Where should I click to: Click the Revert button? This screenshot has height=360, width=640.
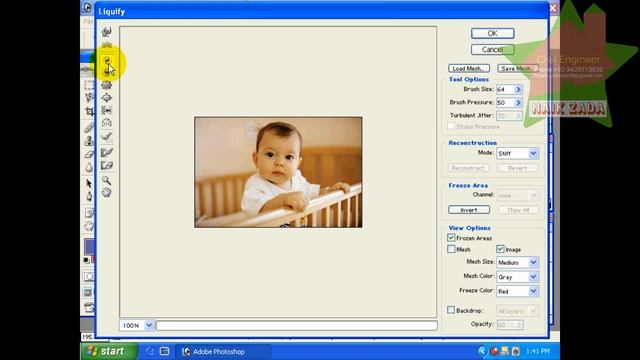pyautogui.click(x=518, y=168)
